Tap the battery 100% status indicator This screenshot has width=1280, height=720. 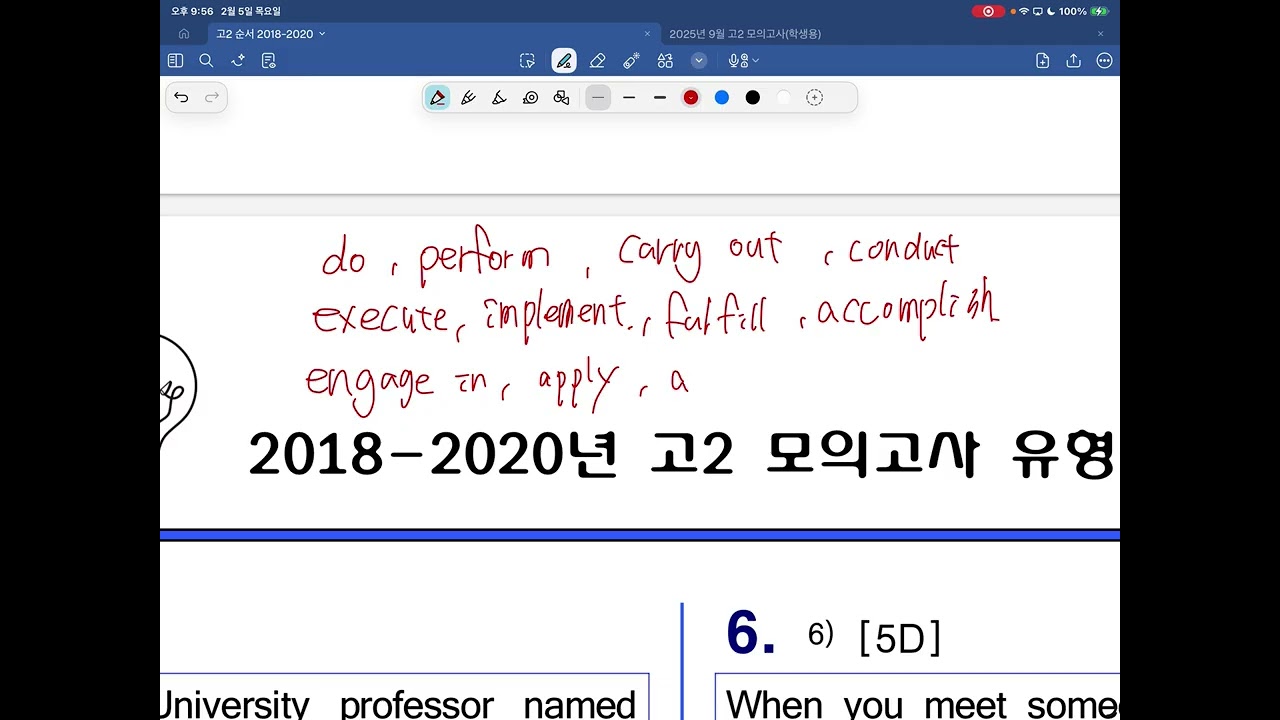pyautogui.click(x=1083, y=11)
